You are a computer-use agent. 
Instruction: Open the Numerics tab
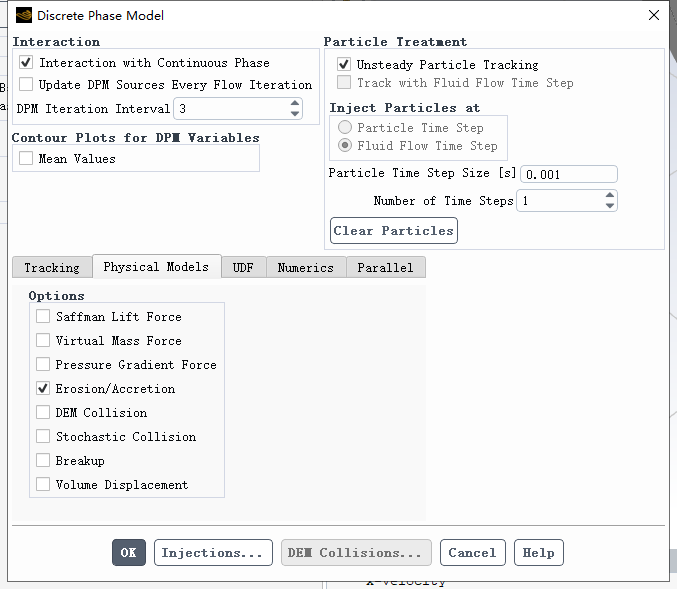(306, 267)
